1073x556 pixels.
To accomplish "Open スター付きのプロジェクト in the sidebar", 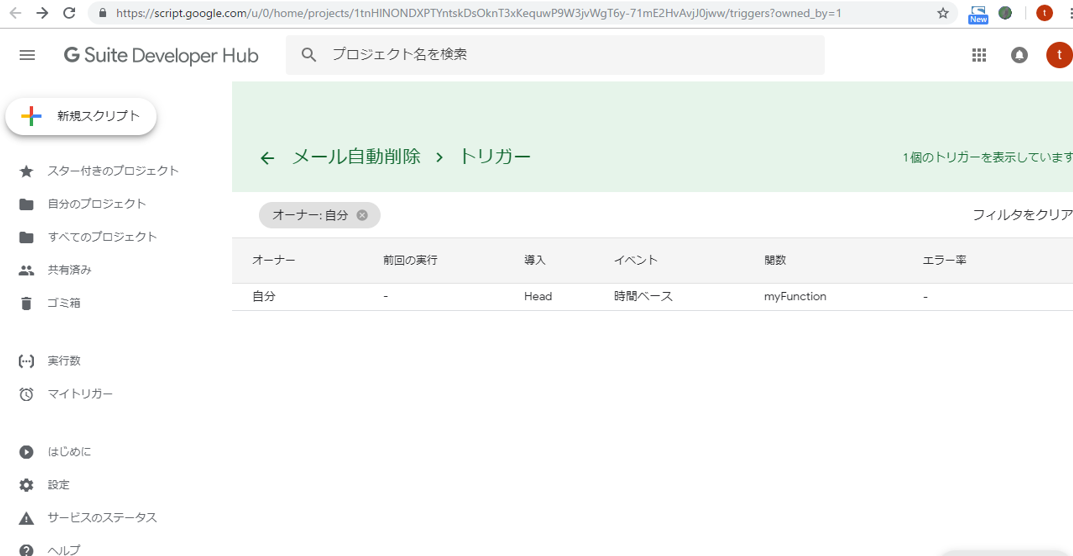I will point(114,171).
